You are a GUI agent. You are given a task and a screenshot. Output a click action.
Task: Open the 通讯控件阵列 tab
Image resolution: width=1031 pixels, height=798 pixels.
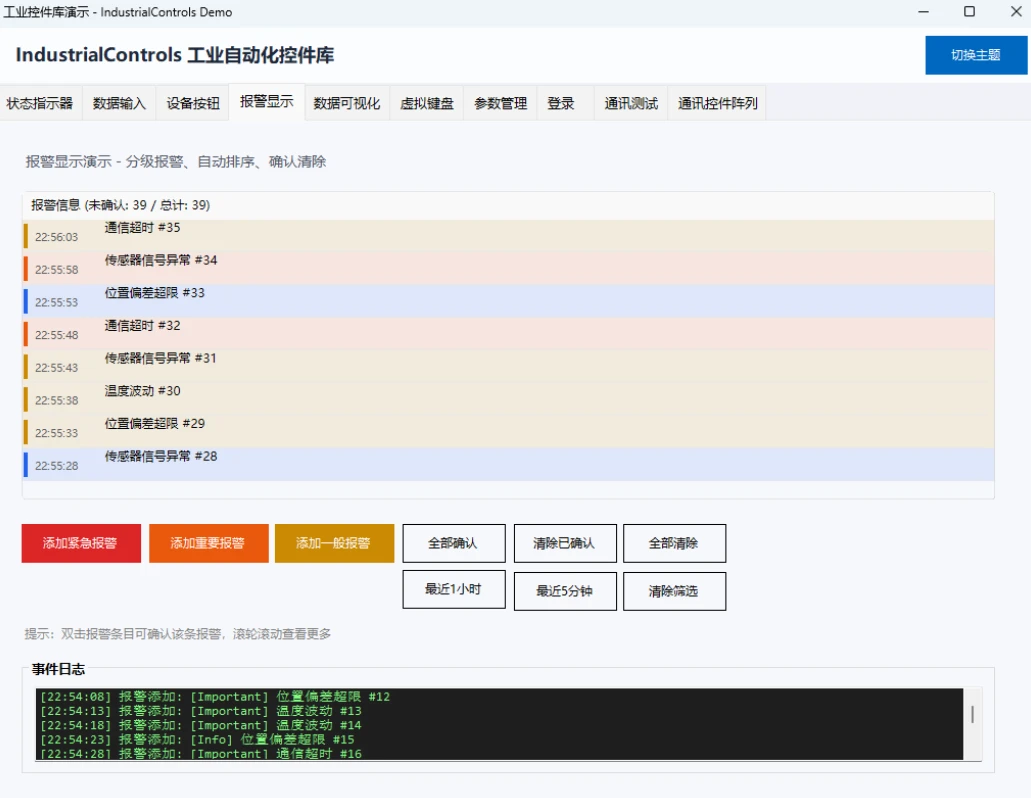pos(717,103)
